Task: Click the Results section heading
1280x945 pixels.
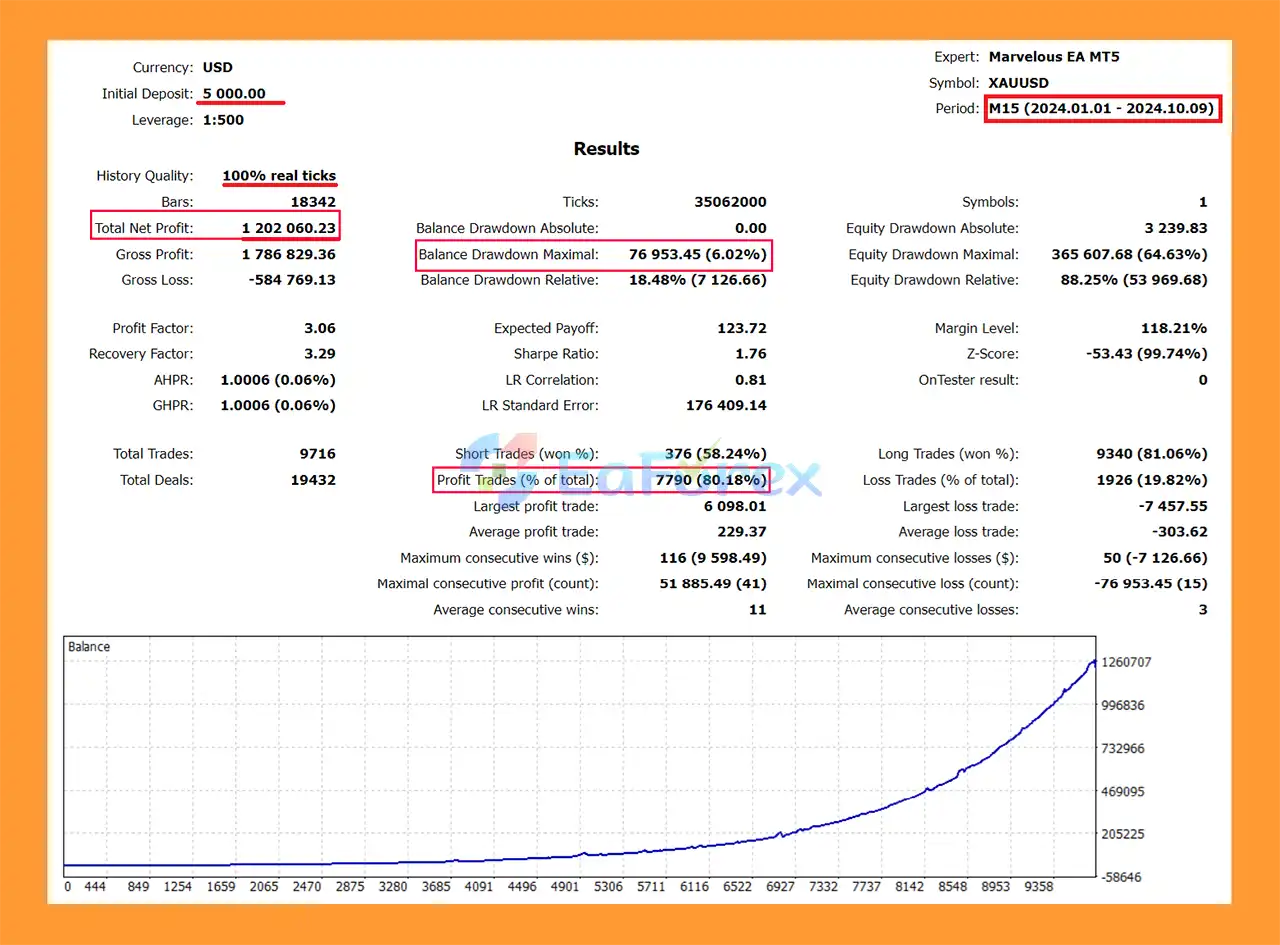Action: tap(606, 149)
